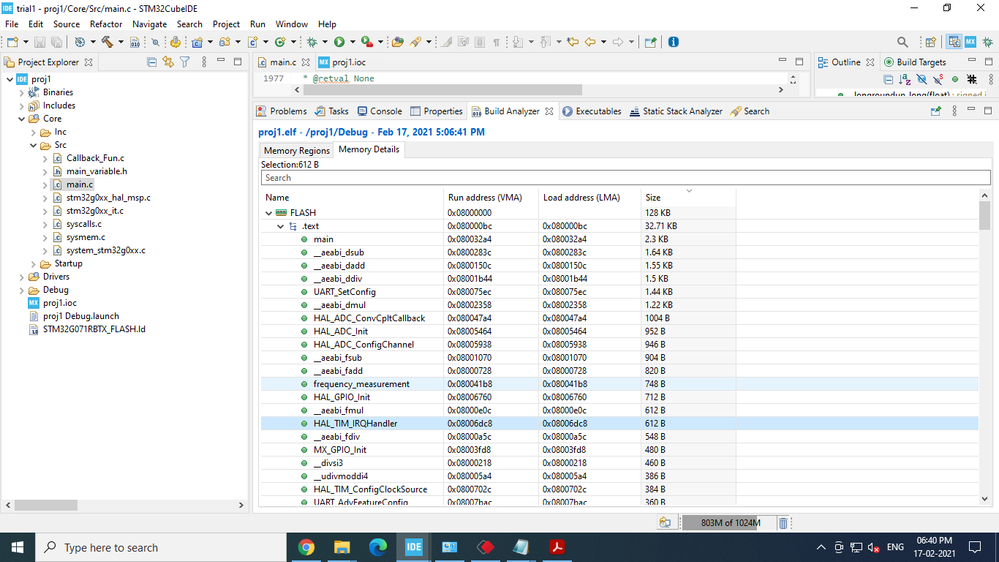Collapse the FLASH memory region row
Image resolution: width=999 pixels, height=562 pixels.
tap(268, 213)
